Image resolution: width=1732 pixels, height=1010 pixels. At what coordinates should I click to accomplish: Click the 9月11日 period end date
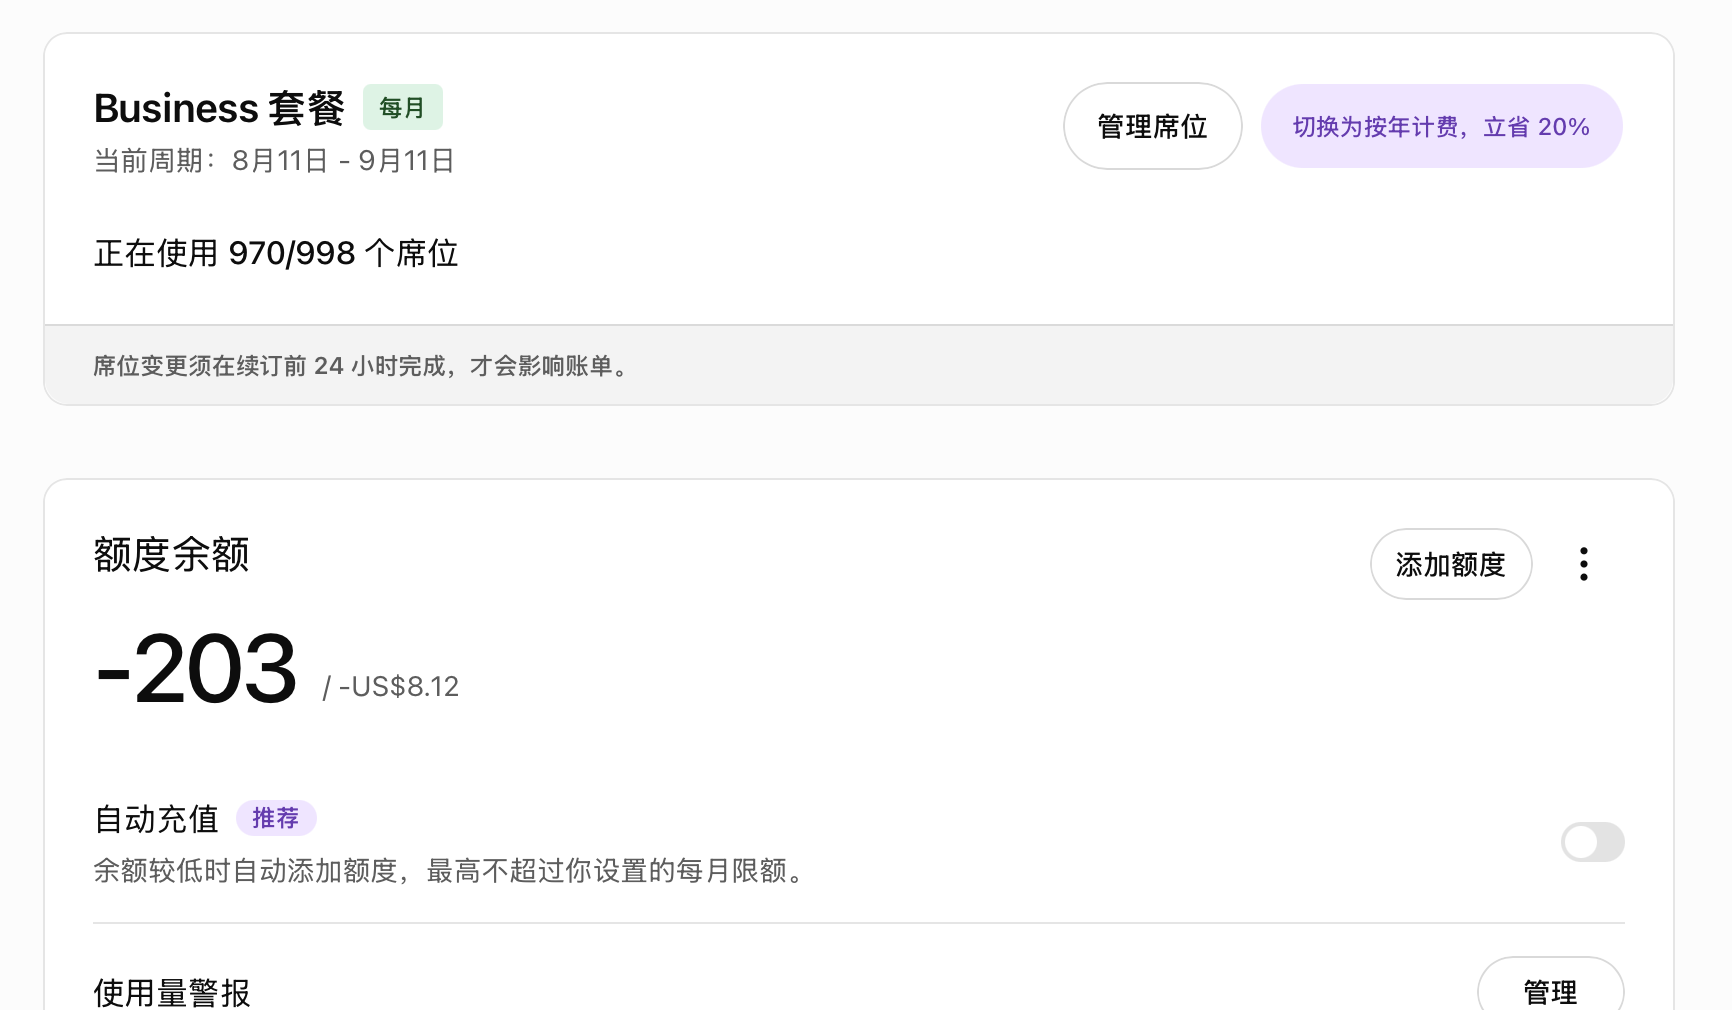point(406,161)
